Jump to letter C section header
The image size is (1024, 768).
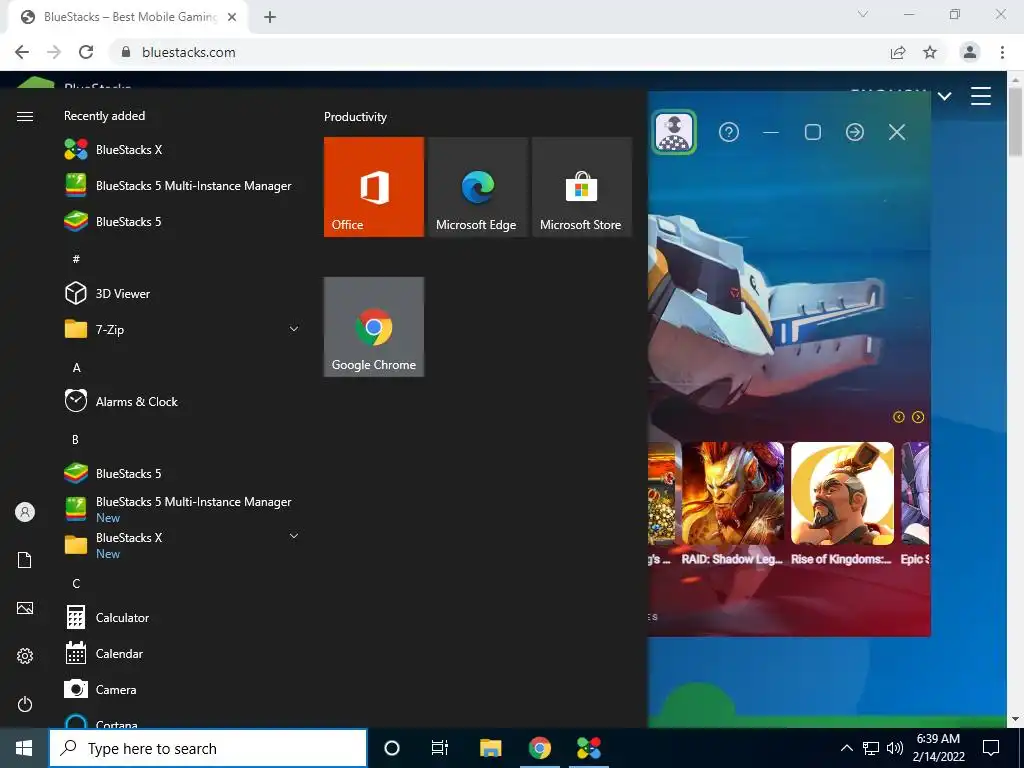(x=76, y=583)
